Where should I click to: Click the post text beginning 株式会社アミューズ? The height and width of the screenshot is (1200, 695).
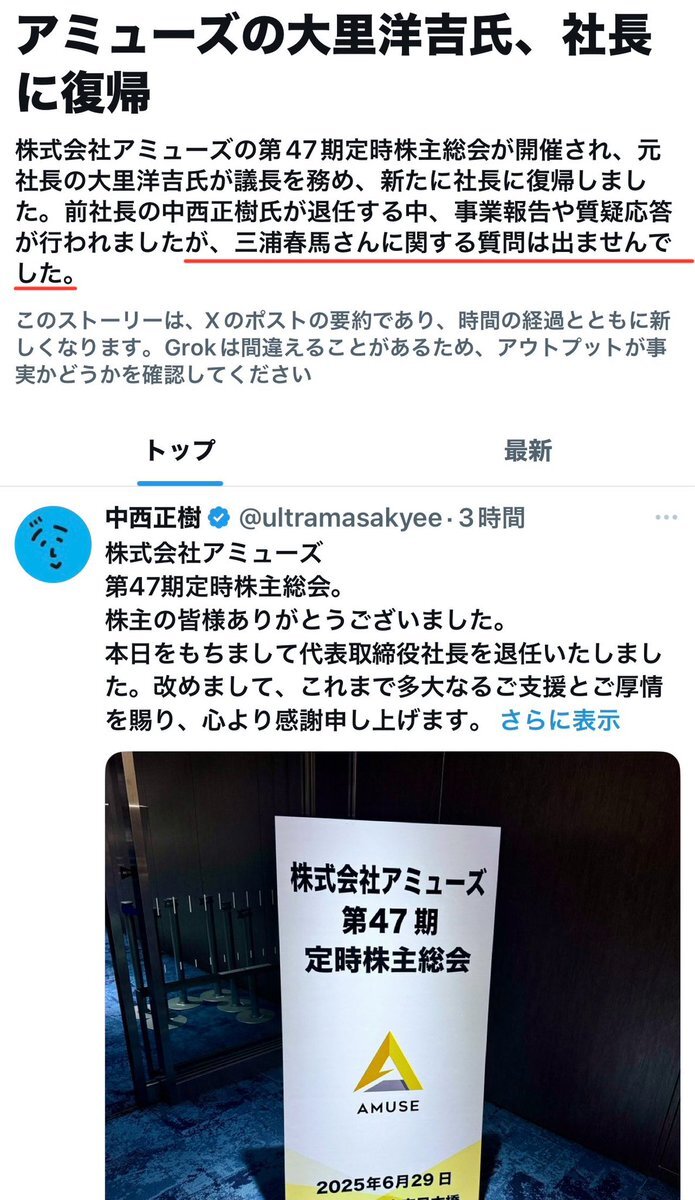[x=383, y=634]
